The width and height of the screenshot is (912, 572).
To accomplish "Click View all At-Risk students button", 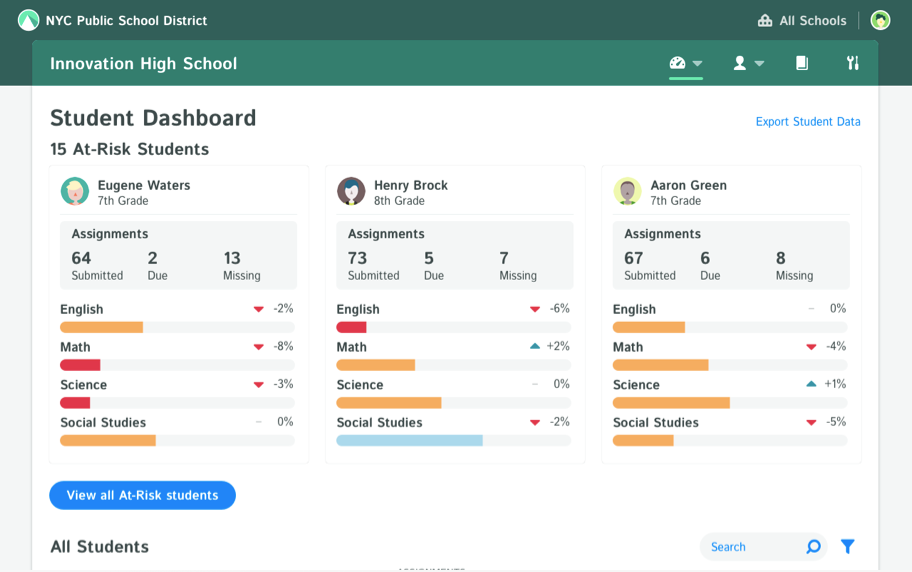I will coord(142,495).
